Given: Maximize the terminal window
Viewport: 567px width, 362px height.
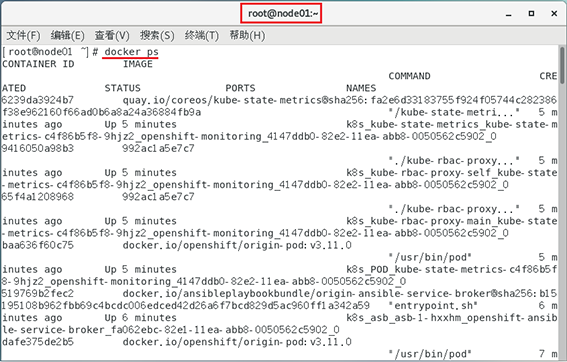Looking at the screenshot, I should pos(531,13).
